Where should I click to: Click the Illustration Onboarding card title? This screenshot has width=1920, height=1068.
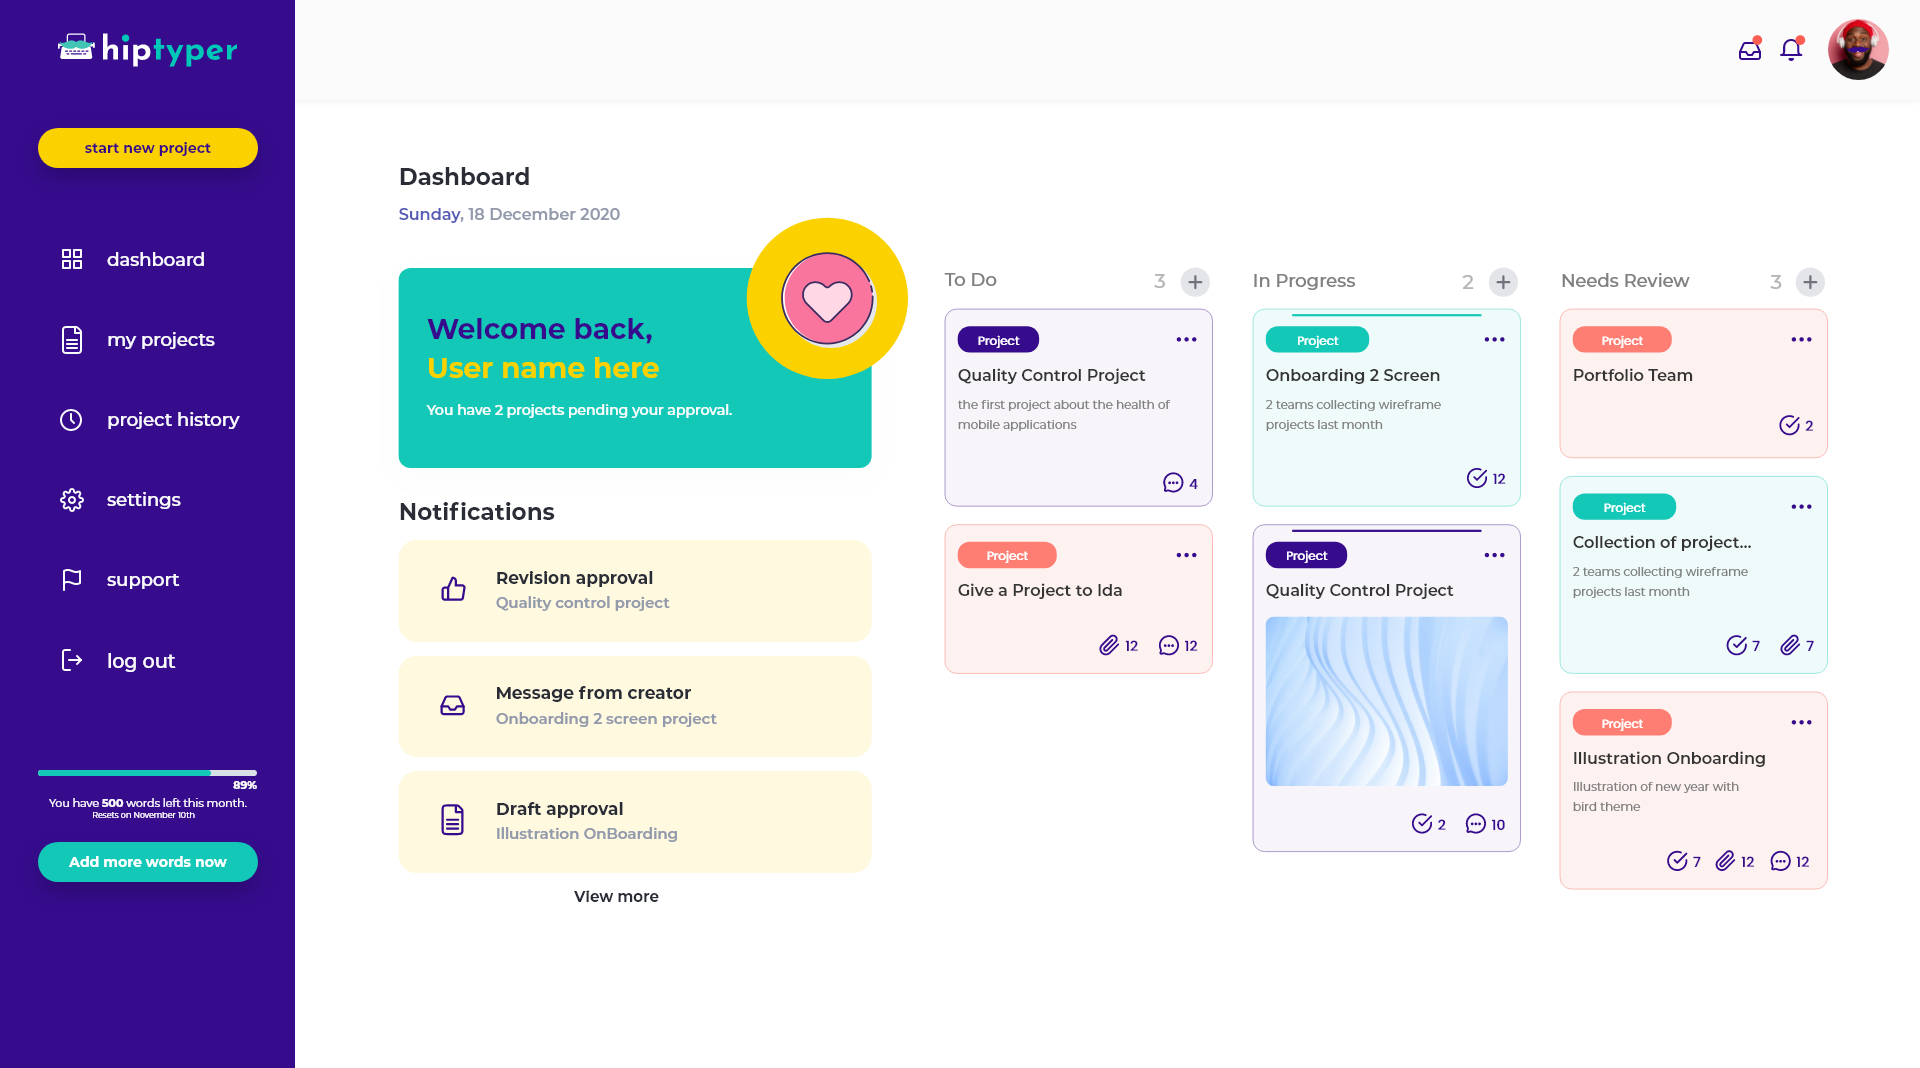tap(1669, 758)
